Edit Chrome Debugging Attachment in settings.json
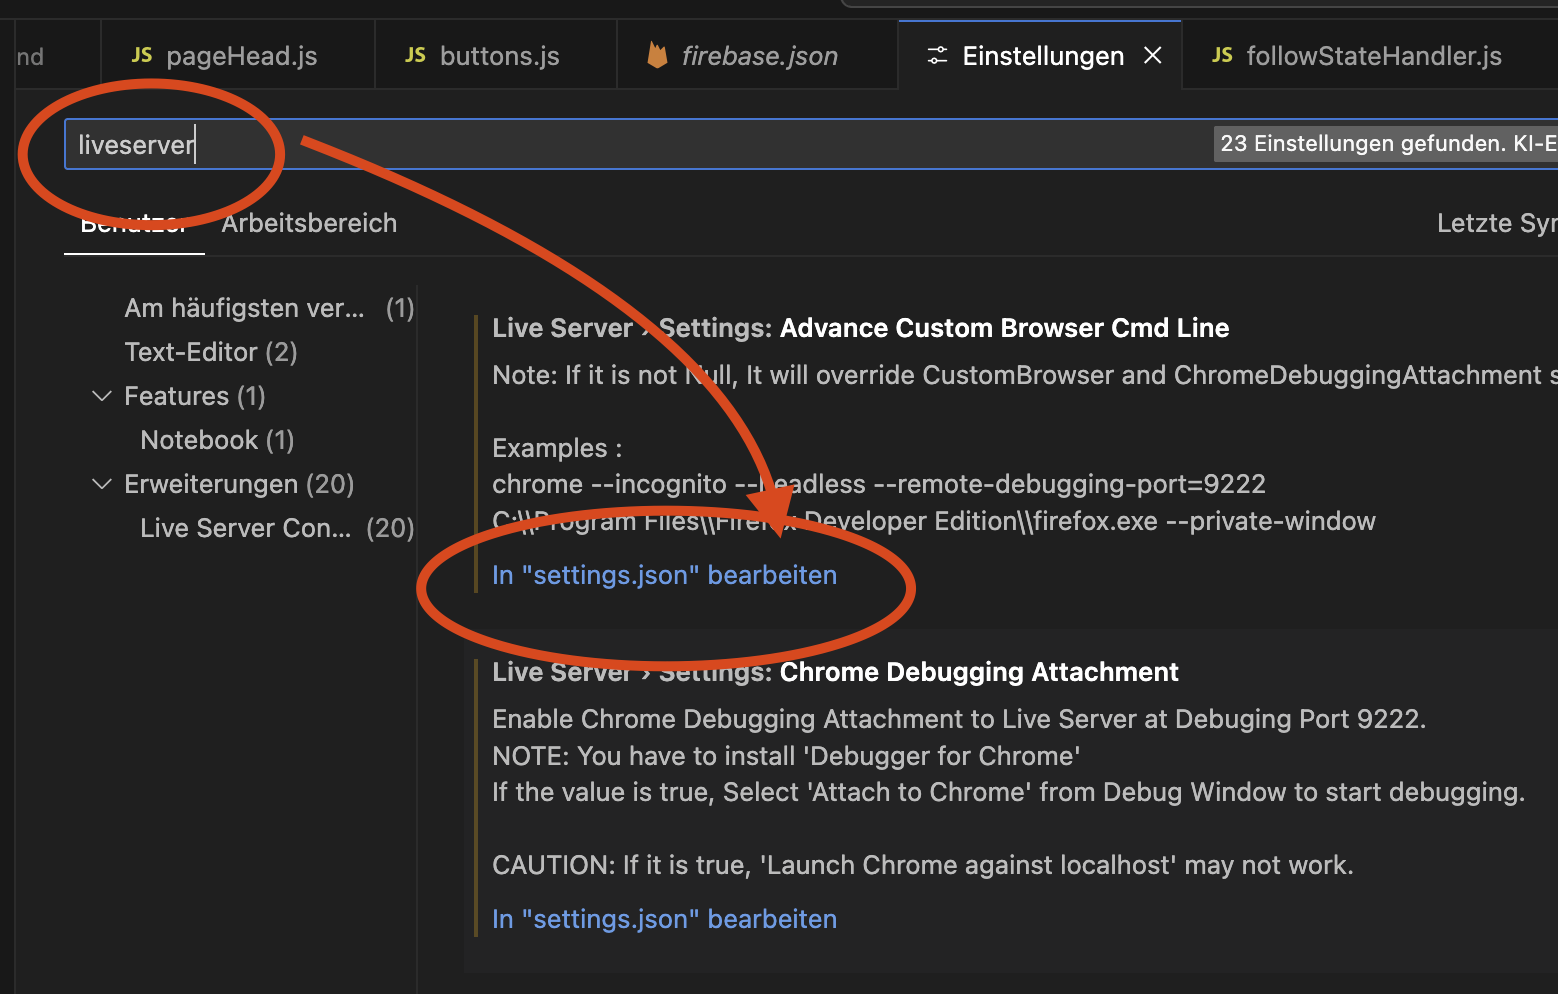 [664, 919]
